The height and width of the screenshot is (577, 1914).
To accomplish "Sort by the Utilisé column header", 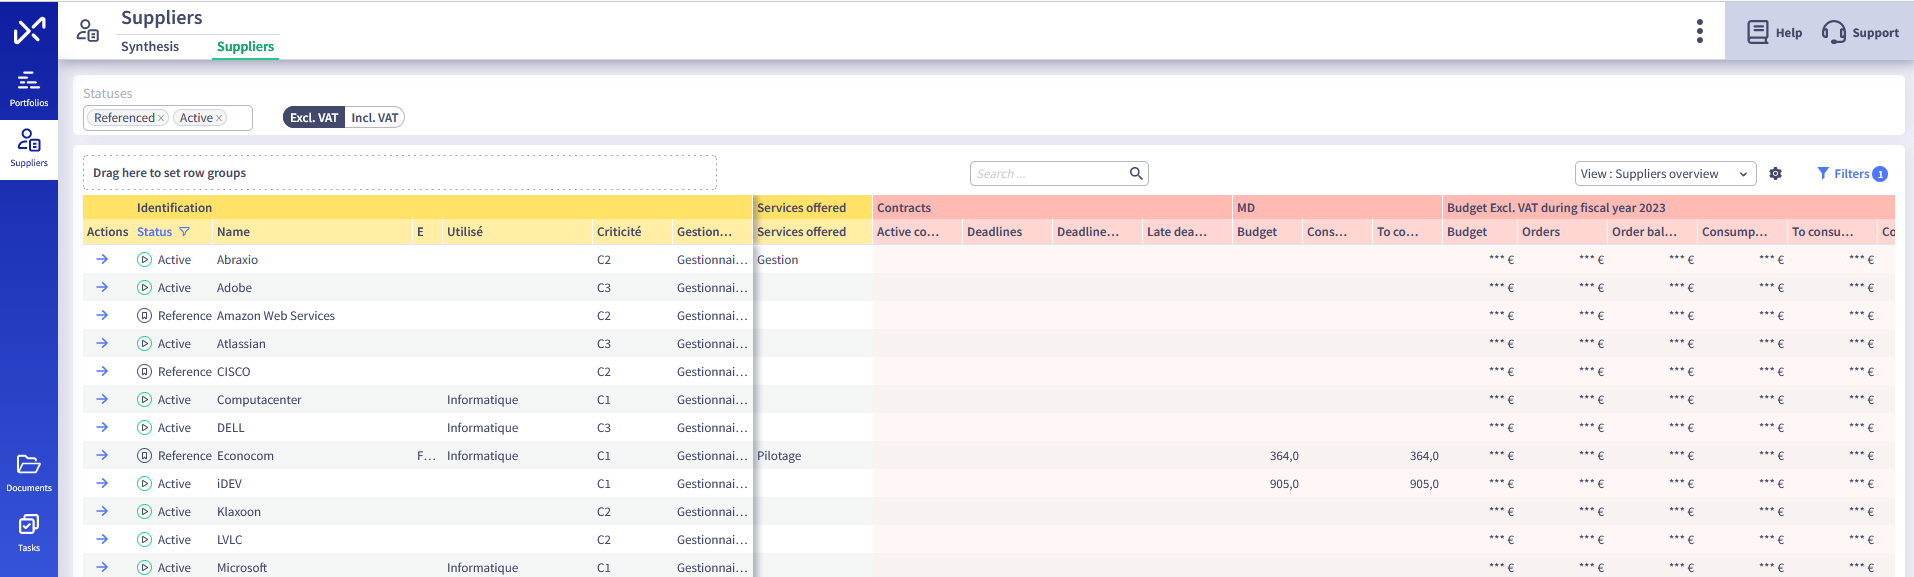I will (518, 231).
